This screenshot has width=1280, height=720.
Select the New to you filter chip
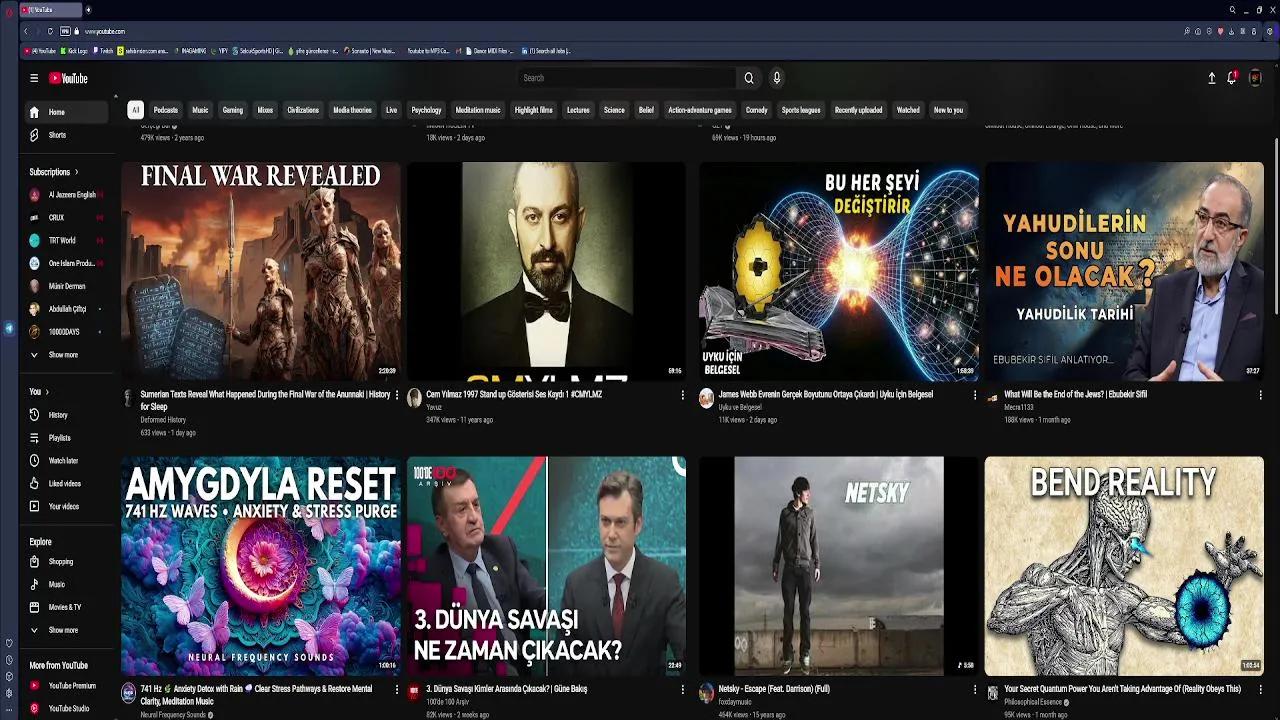click(948, 110)
